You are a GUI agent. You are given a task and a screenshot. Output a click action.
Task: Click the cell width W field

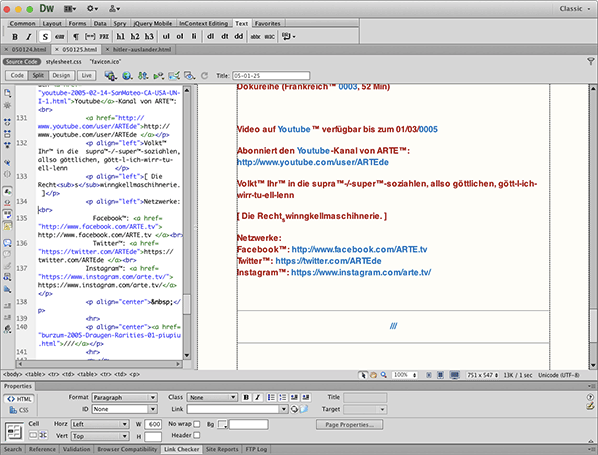[x=154, y=424]
